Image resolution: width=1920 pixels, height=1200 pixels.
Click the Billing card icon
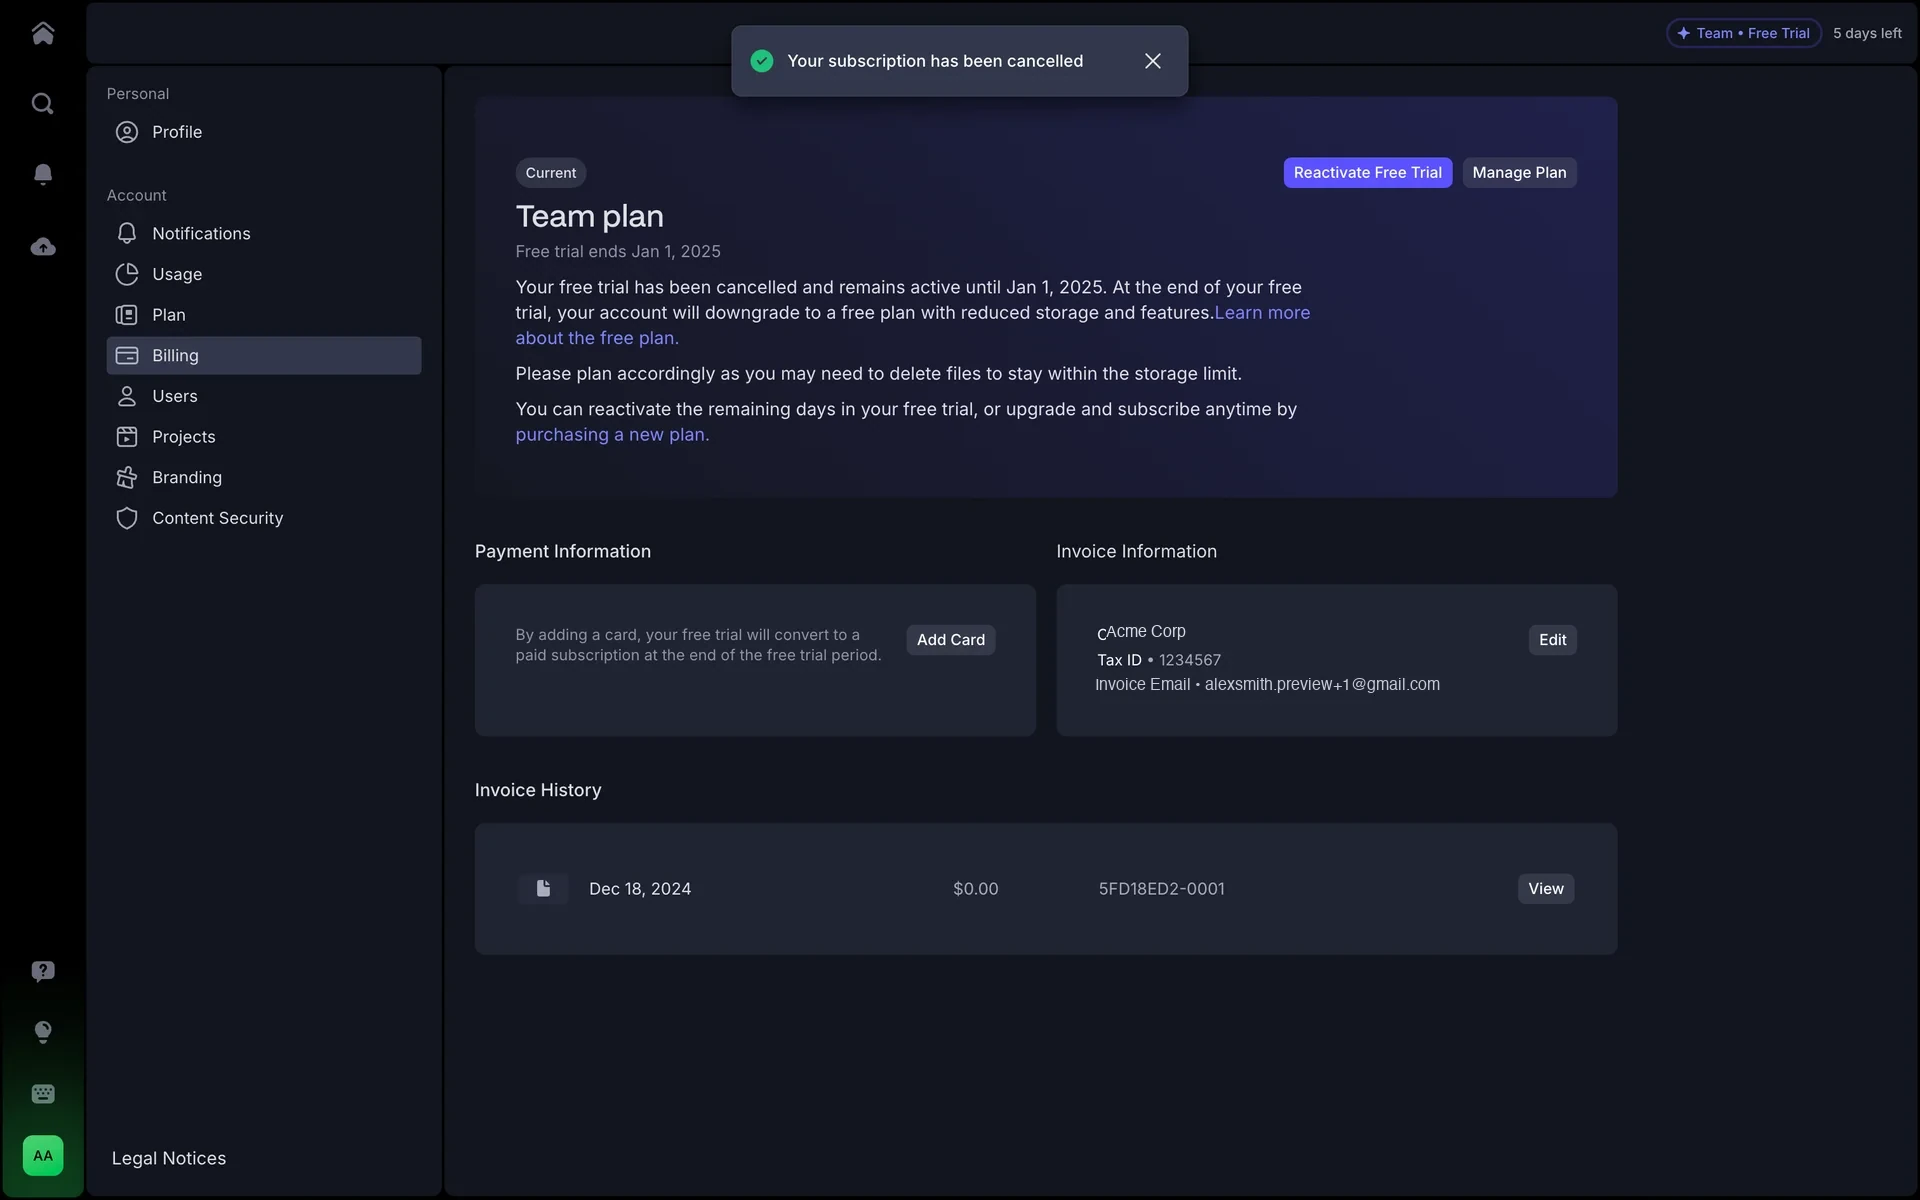coord(127,355)
